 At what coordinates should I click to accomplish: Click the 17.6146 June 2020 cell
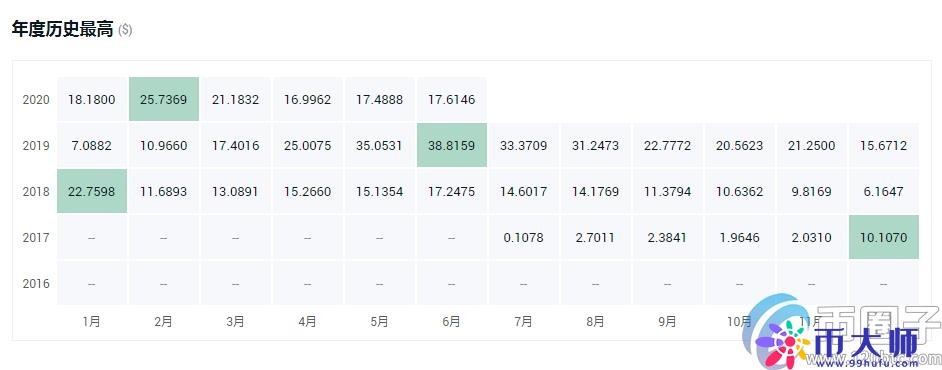coord(451,100)
